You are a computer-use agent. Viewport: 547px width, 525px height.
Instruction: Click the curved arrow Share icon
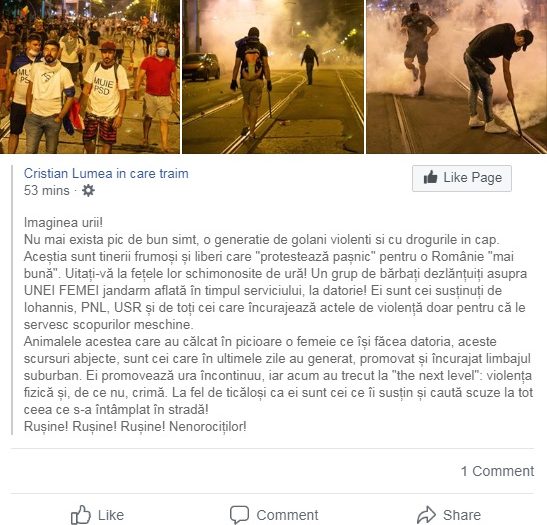pos(426,515)
